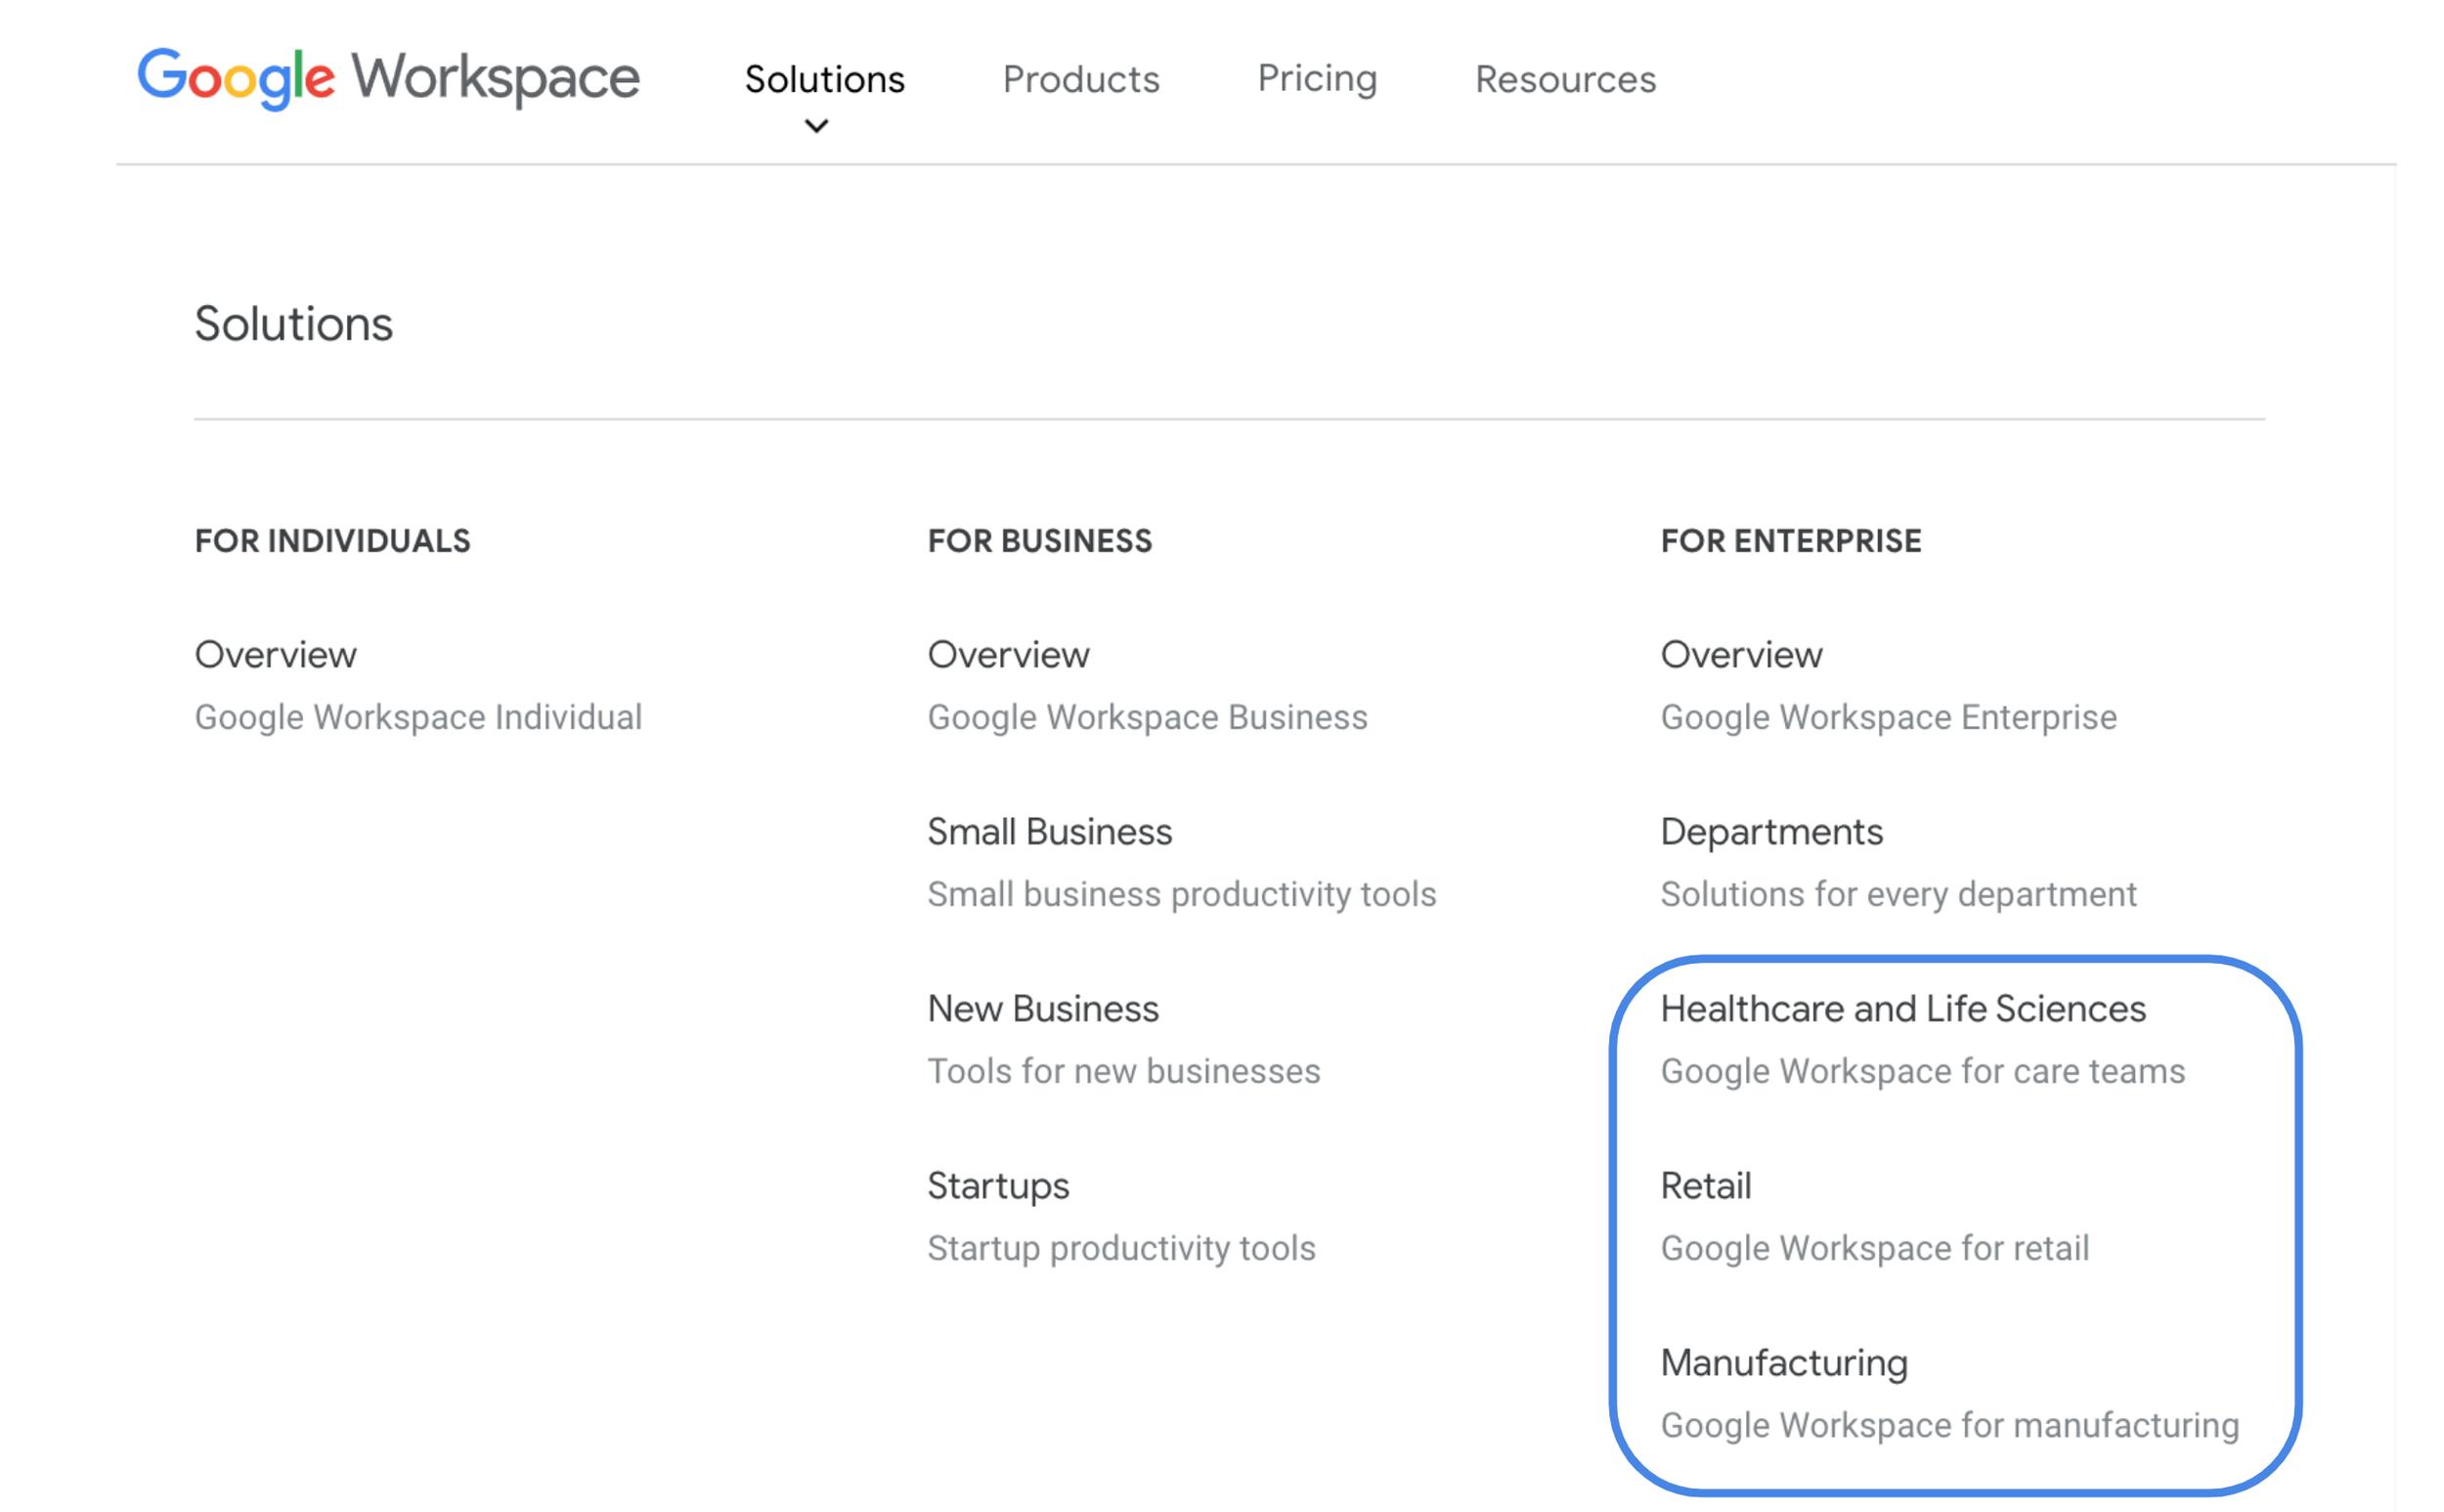Open Overview under For Individuals
Screen dimensions: 2444x1512
click(x=275, y=654)
